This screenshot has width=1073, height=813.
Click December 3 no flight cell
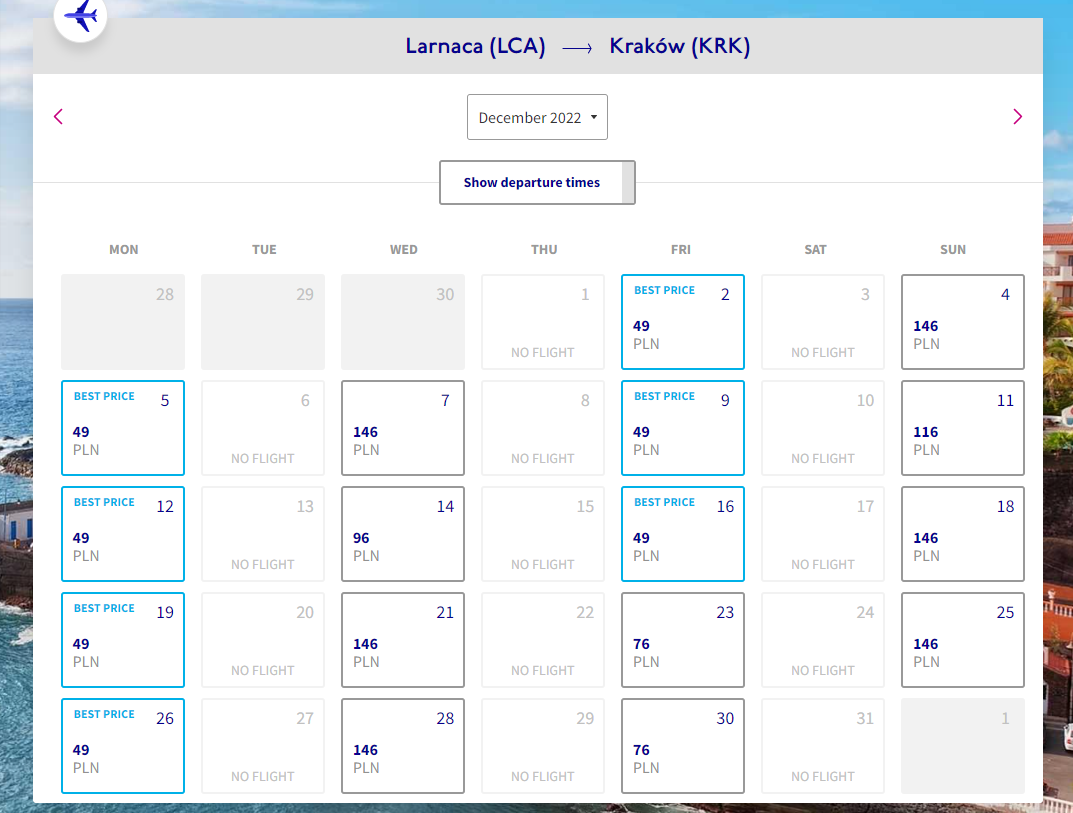coord(823,322)
